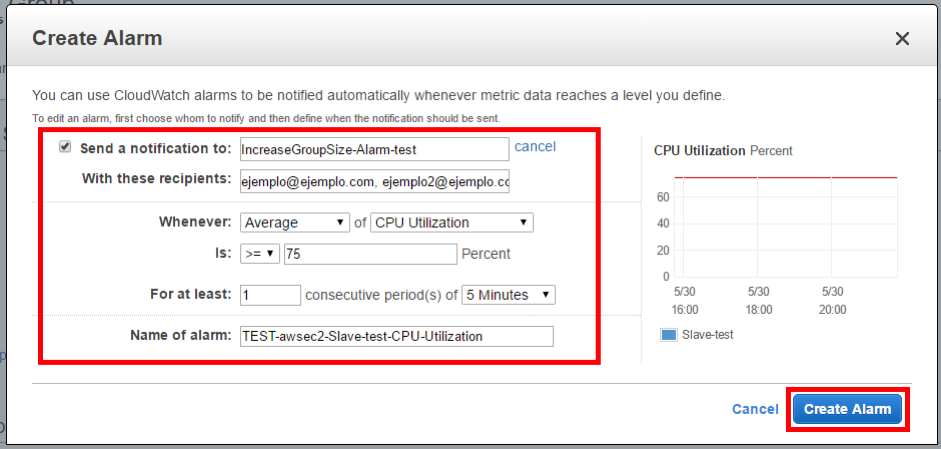
Task: Click the red threshold line in chart
Action: (785, 177)
